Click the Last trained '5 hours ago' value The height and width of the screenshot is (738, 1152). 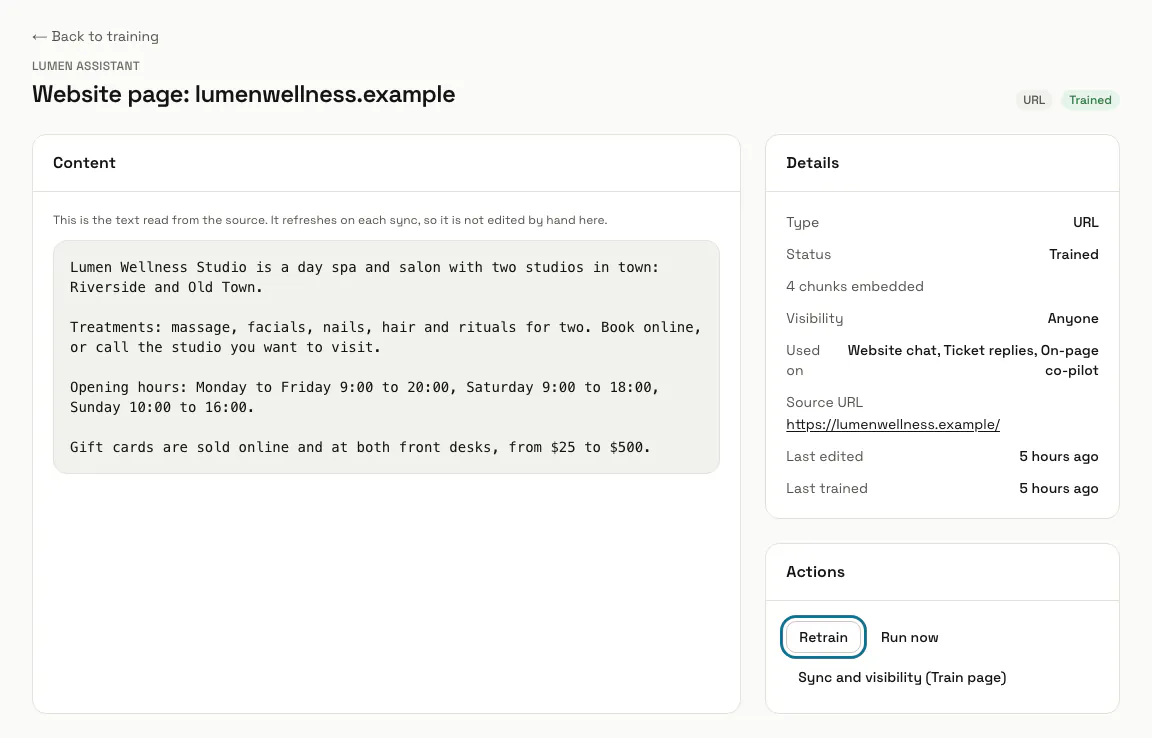tap(1058, 488)
